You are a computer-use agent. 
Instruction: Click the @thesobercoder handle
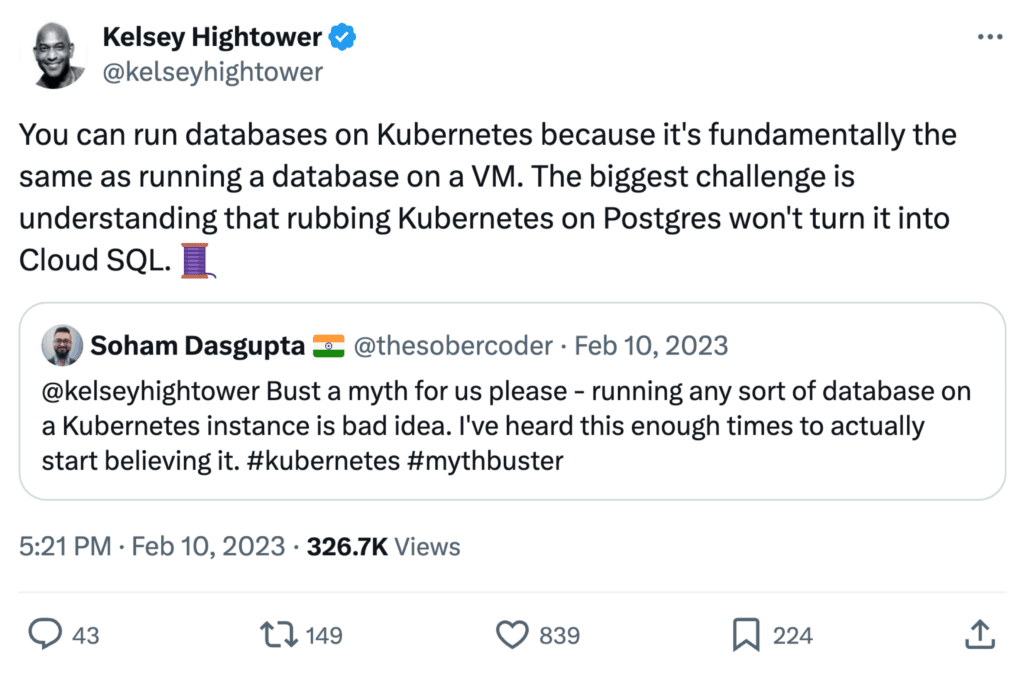(453, 346)
